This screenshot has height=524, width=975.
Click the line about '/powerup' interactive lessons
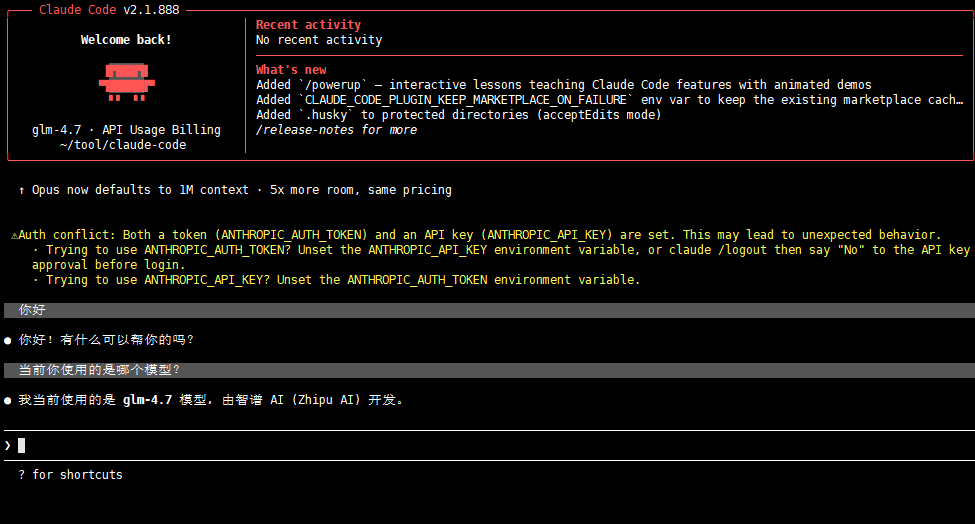564,85
